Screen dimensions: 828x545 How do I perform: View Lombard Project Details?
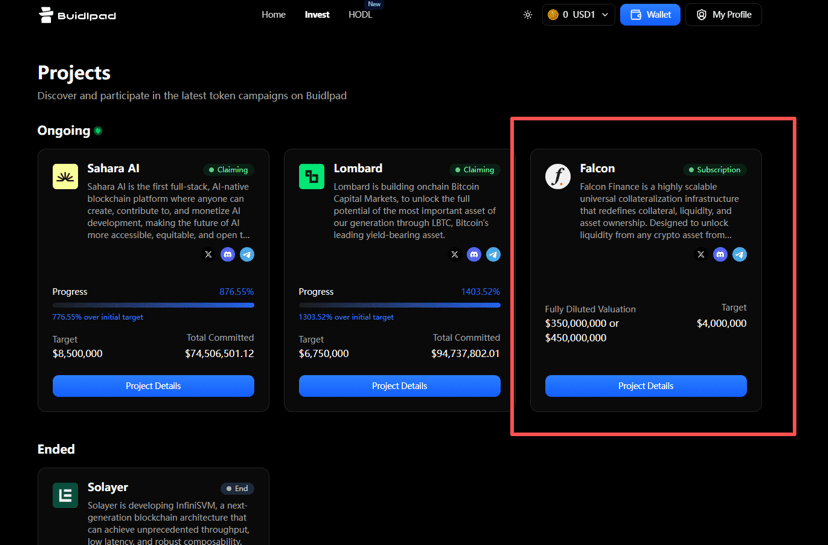pos(400,386)
